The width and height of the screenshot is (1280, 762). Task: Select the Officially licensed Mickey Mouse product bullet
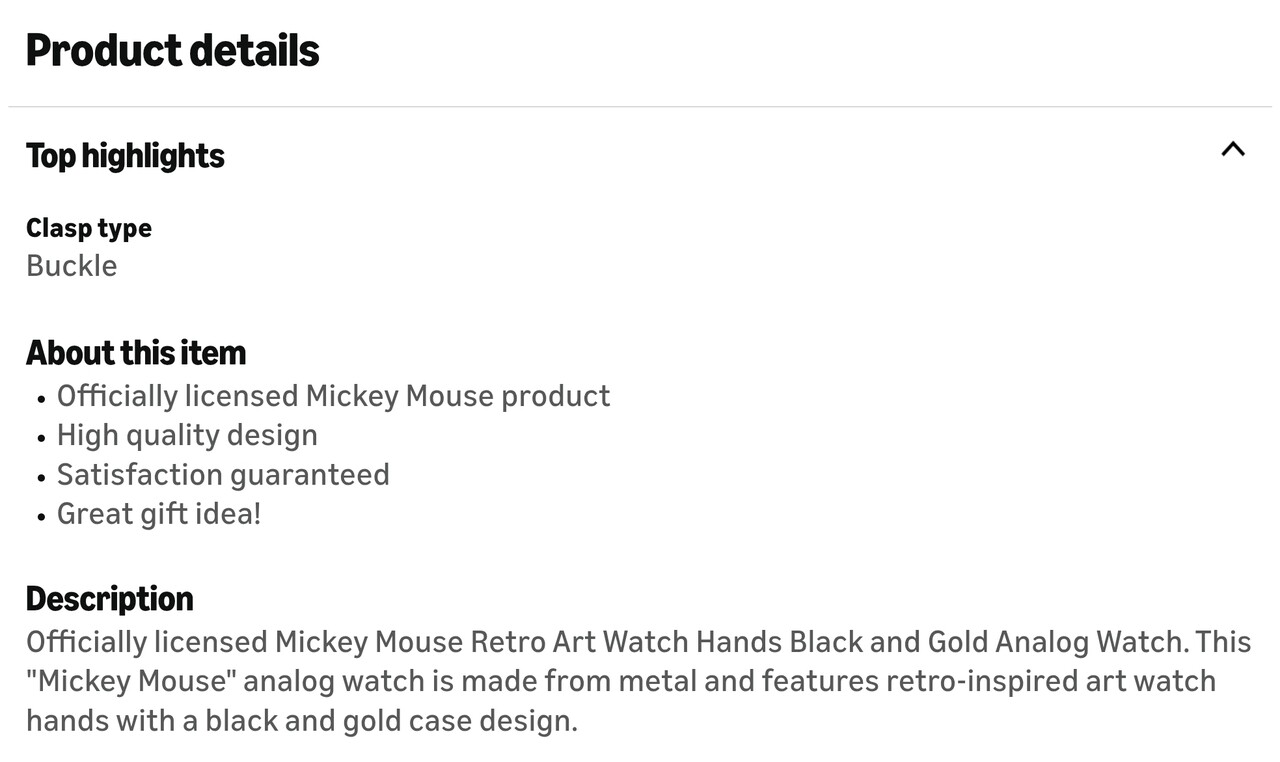coord(333,396)
